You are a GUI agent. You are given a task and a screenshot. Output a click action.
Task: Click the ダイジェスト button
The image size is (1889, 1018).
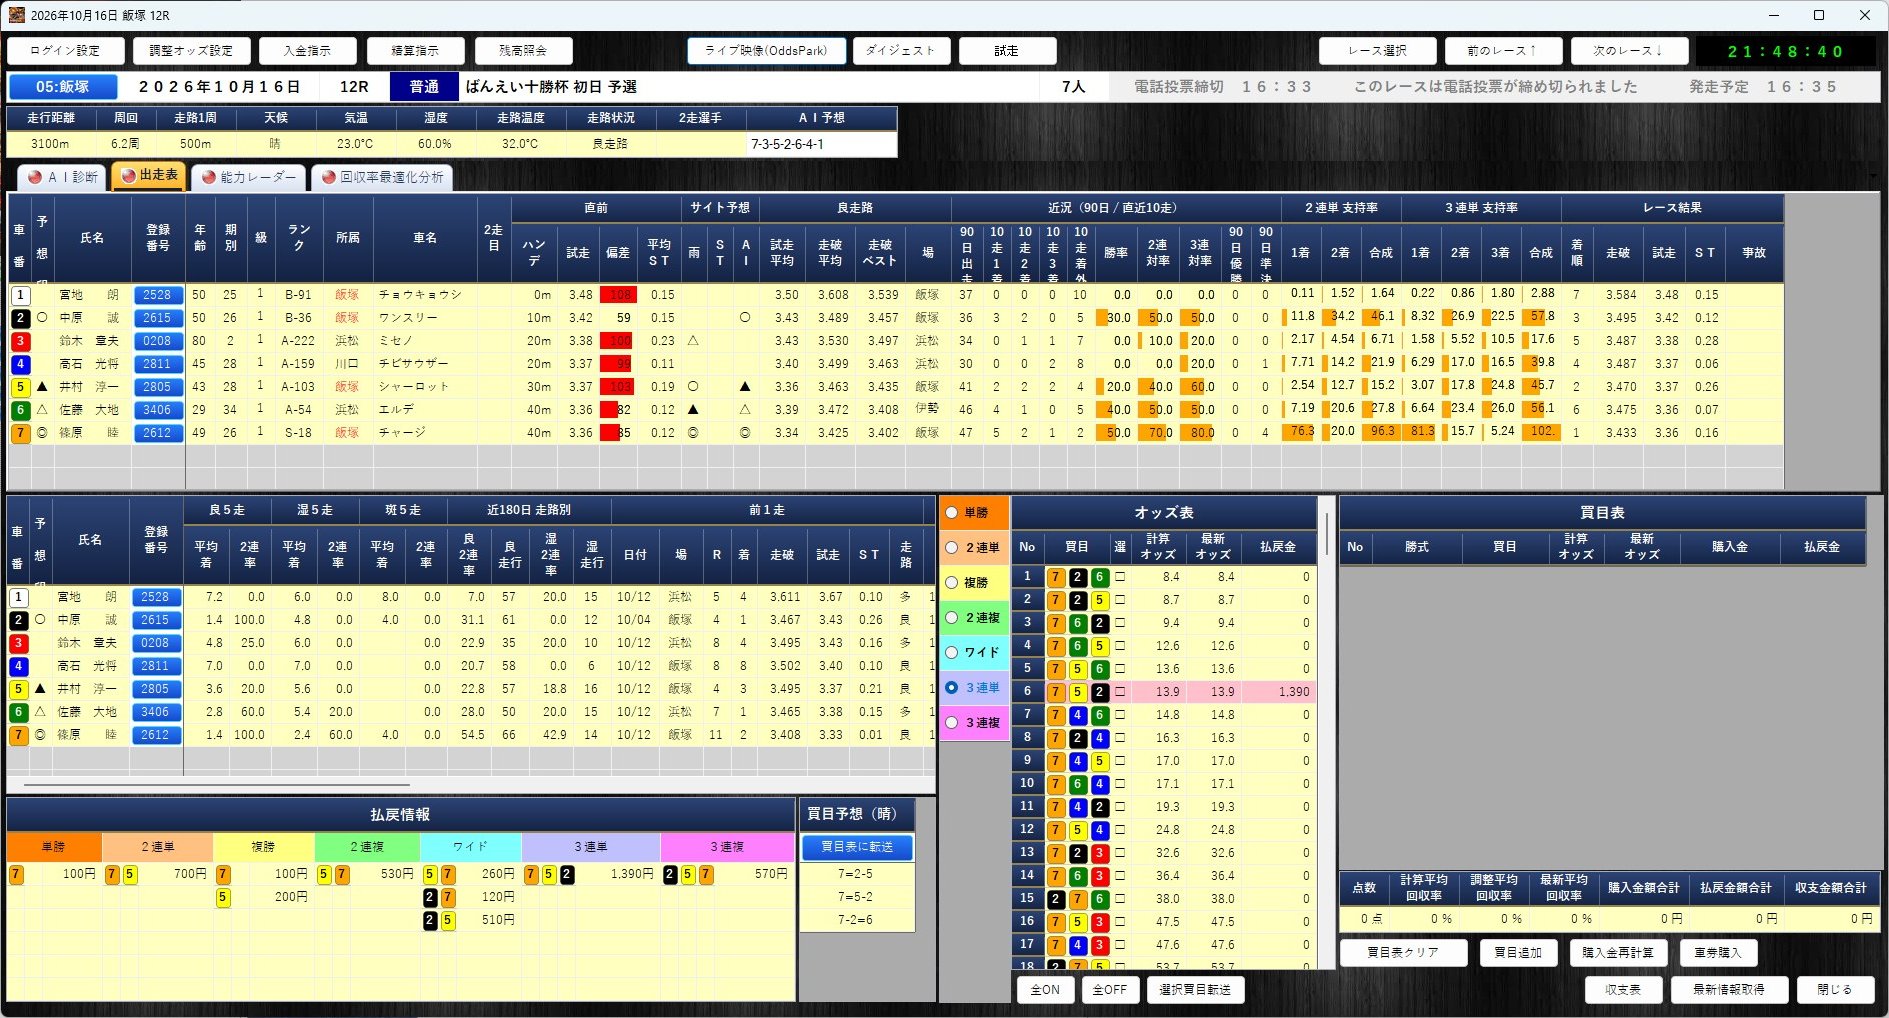pos(901,51)
